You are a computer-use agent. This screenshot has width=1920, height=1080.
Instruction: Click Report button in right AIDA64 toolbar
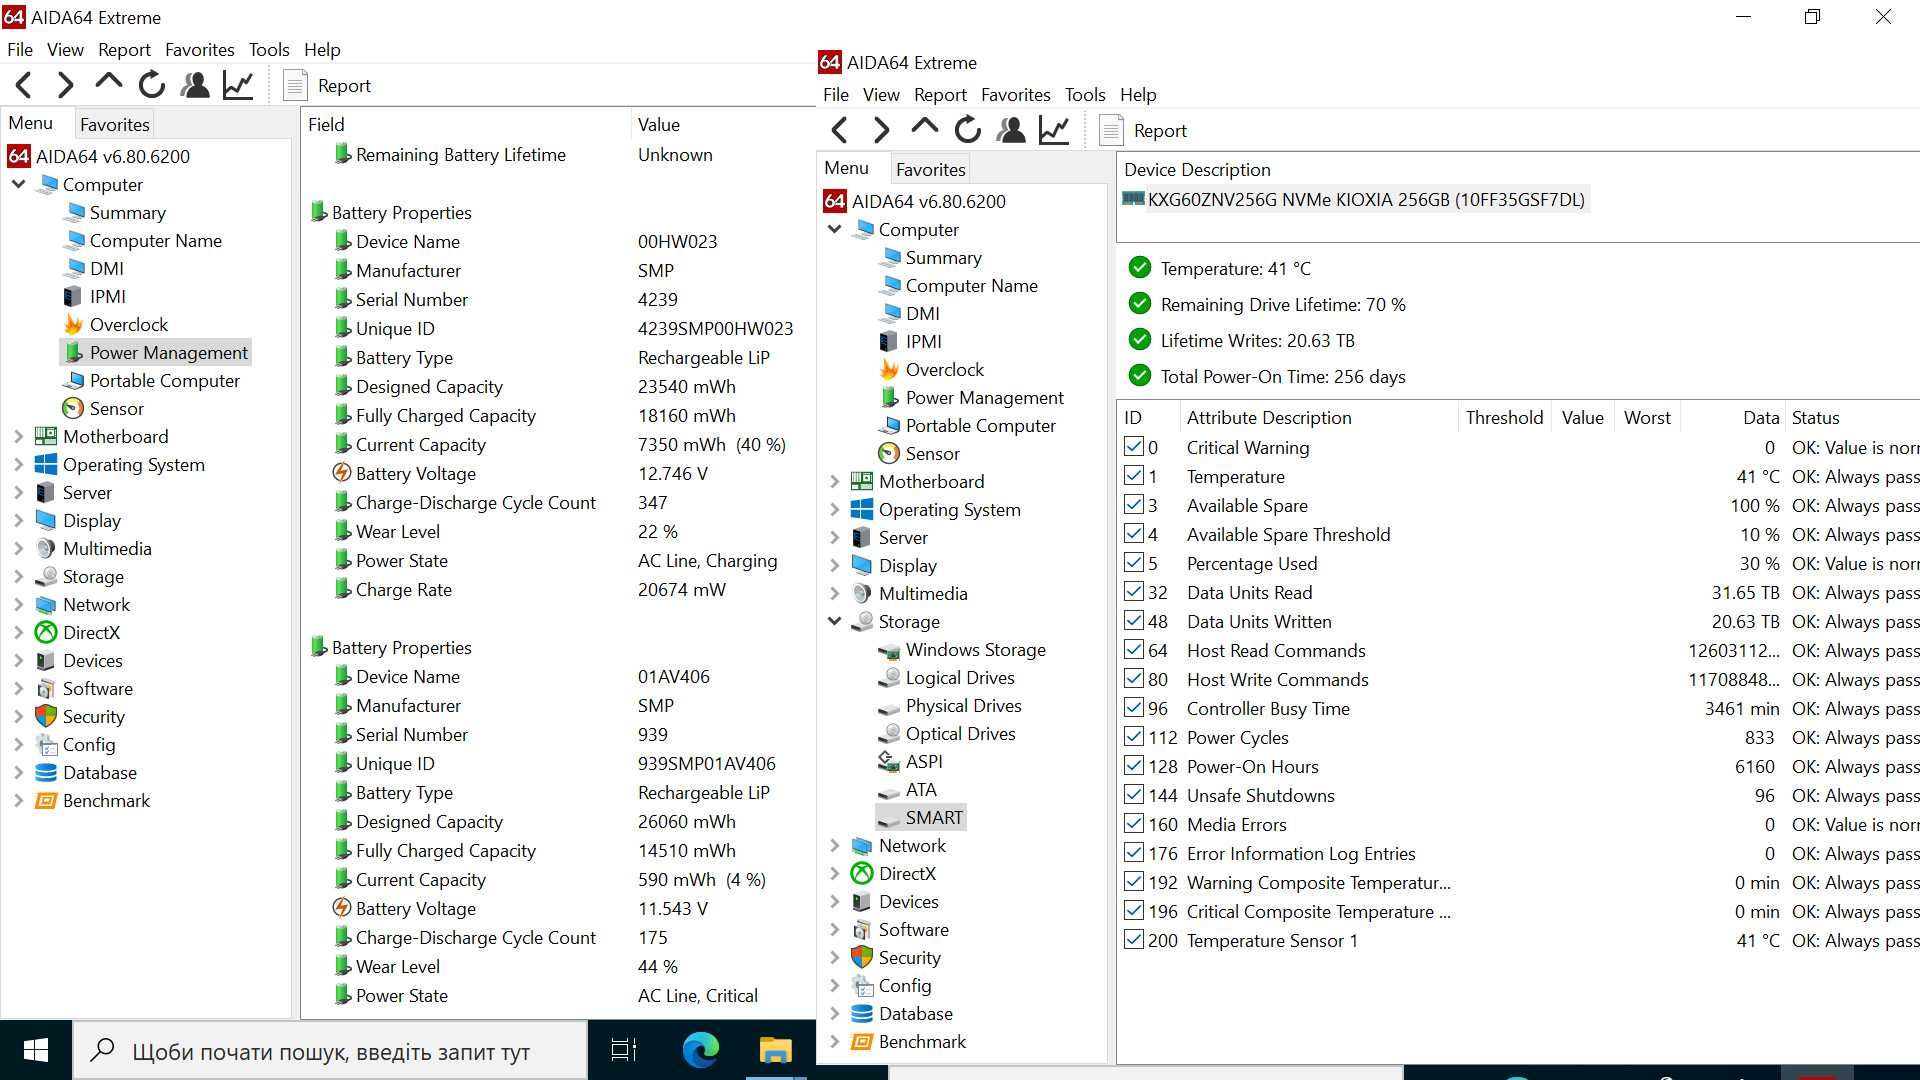(1144, 131)
